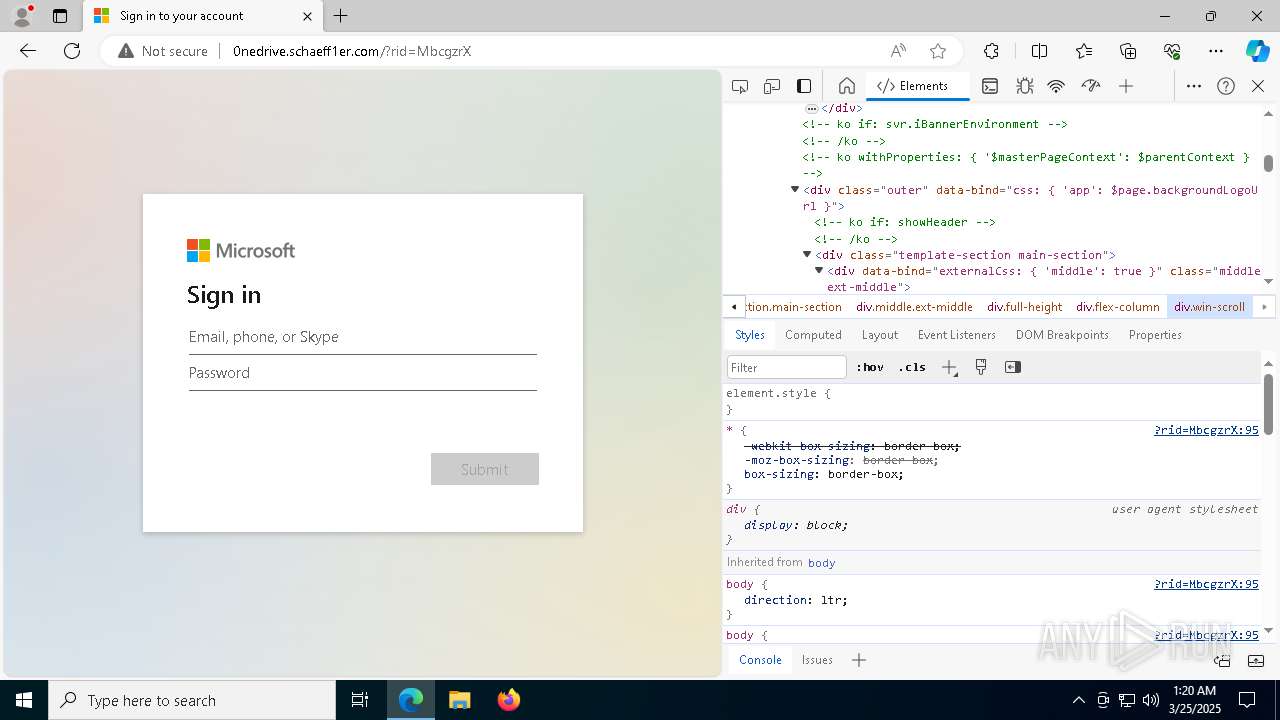
Task: Refresh the page
Action: (72, 51)
